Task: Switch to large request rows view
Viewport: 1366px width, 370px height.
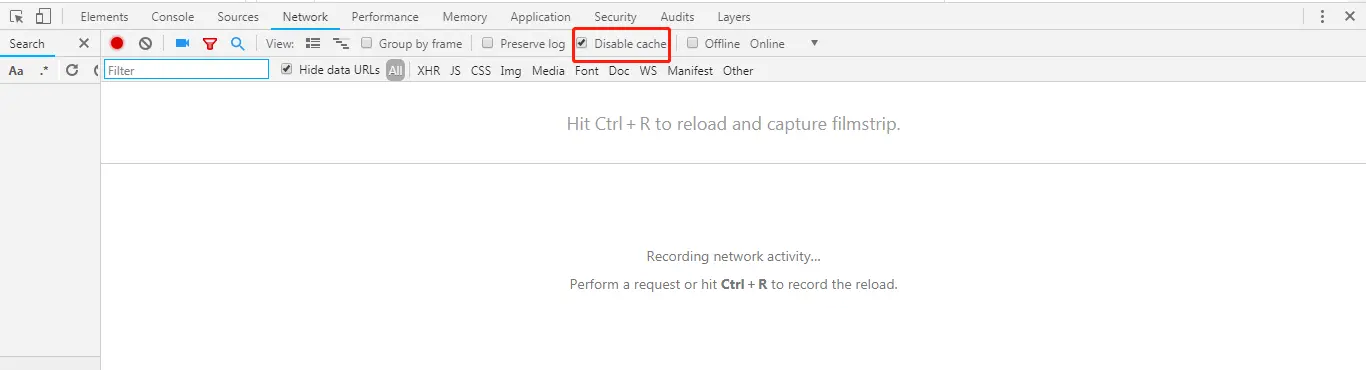Action: click(x=313, y=43)
